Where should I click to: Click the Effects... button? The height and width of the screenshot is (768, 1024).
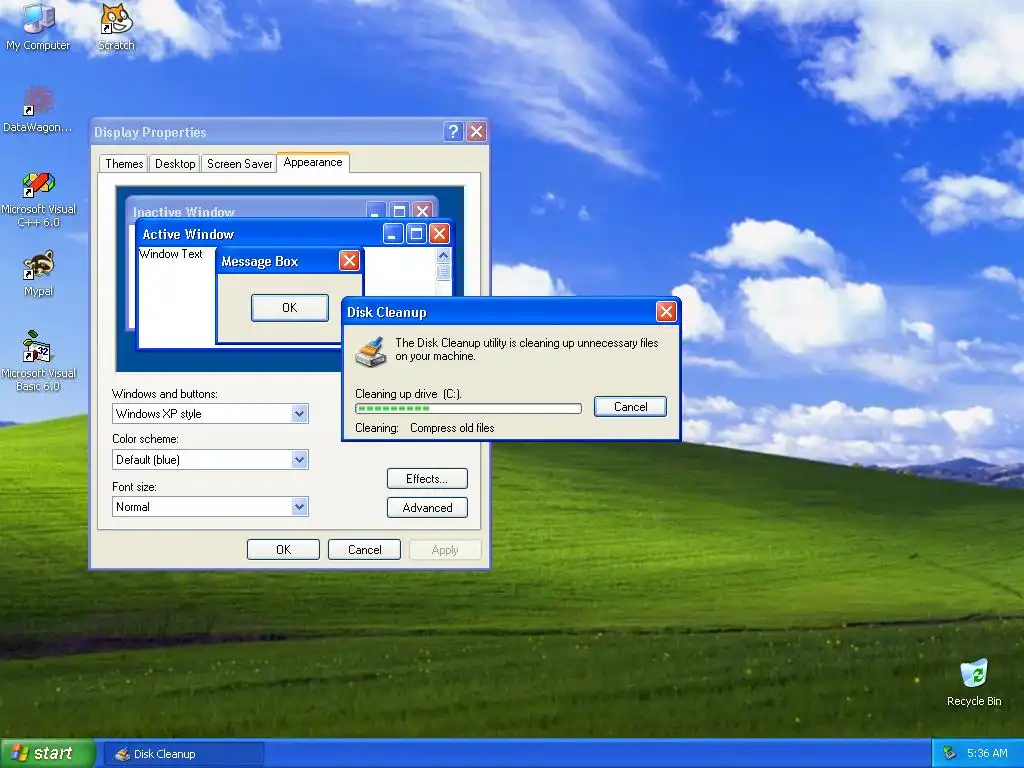tap(427, 479)
